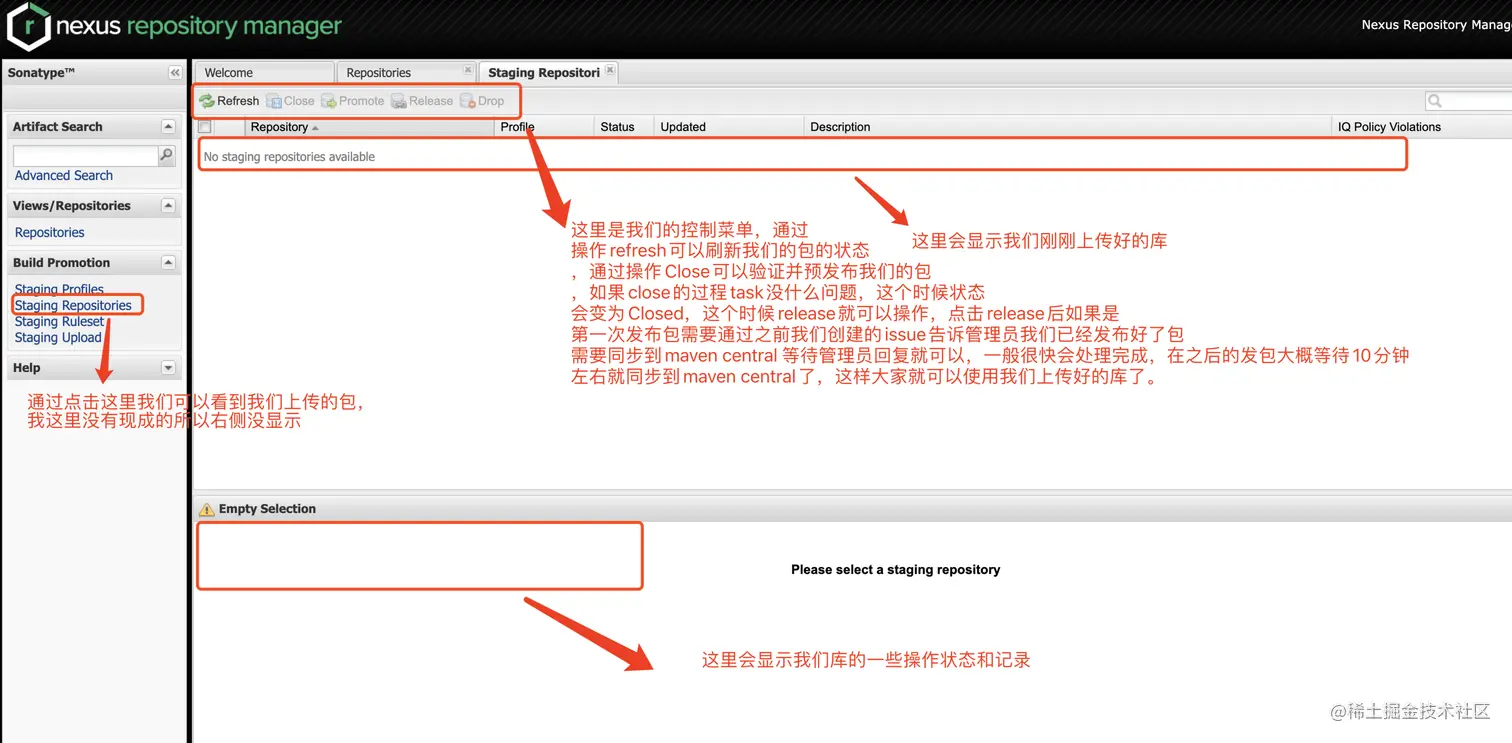Click the Empty Selection panel title
Viewport: 1512px width, 743px height.
pos(267,509)
